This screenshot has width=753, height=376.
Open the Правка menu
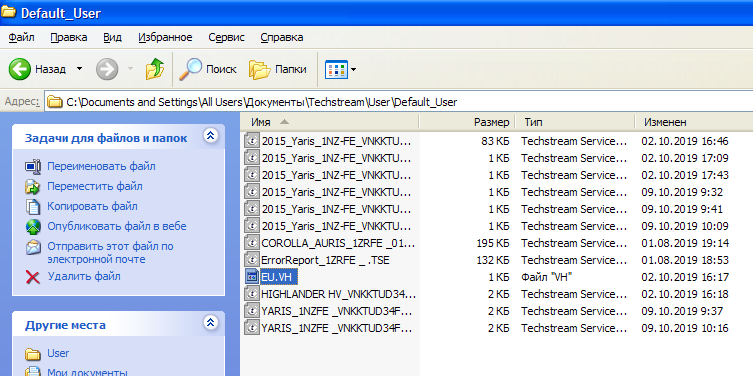coord(69,37)
